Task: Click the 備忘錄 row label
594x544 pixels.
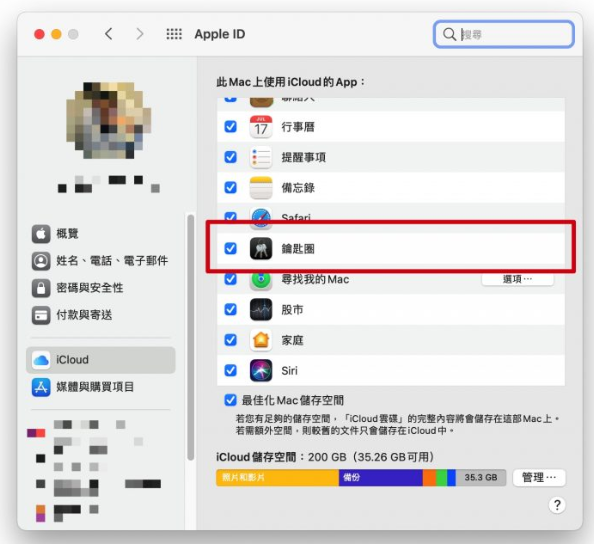Action: (298, 188)
